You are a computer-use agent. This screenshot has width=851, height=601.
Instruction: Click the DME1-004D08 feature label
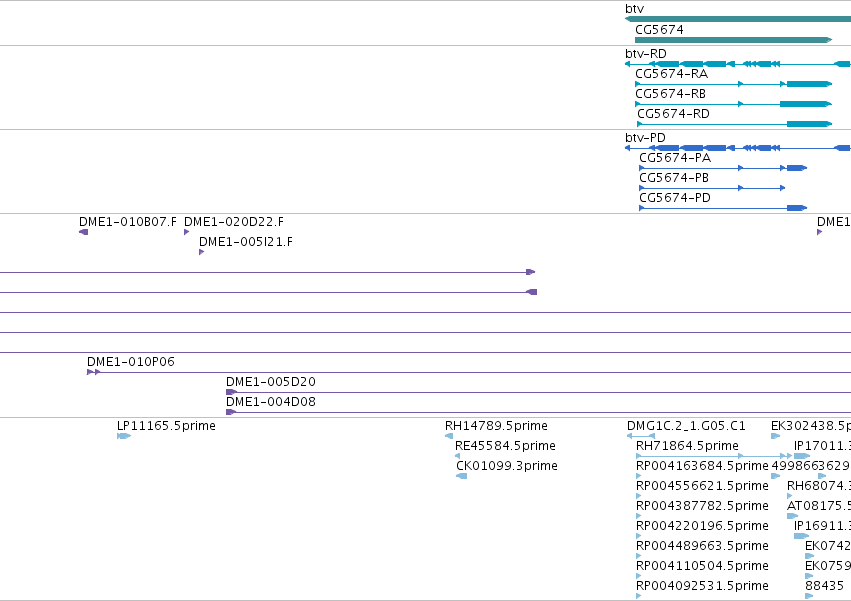pyautogui.click(x=271, y=402)
